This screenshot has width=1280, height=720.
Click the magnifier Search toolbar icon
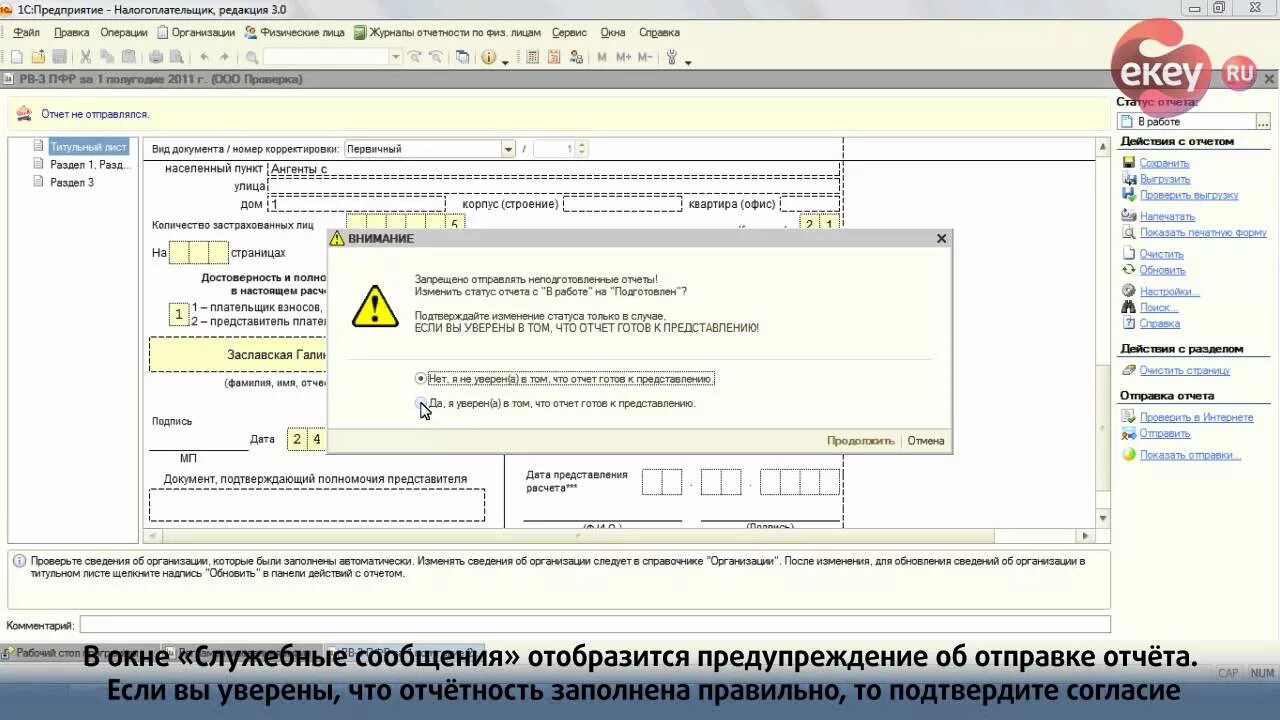pyautogui.click(x=251, y=57)
